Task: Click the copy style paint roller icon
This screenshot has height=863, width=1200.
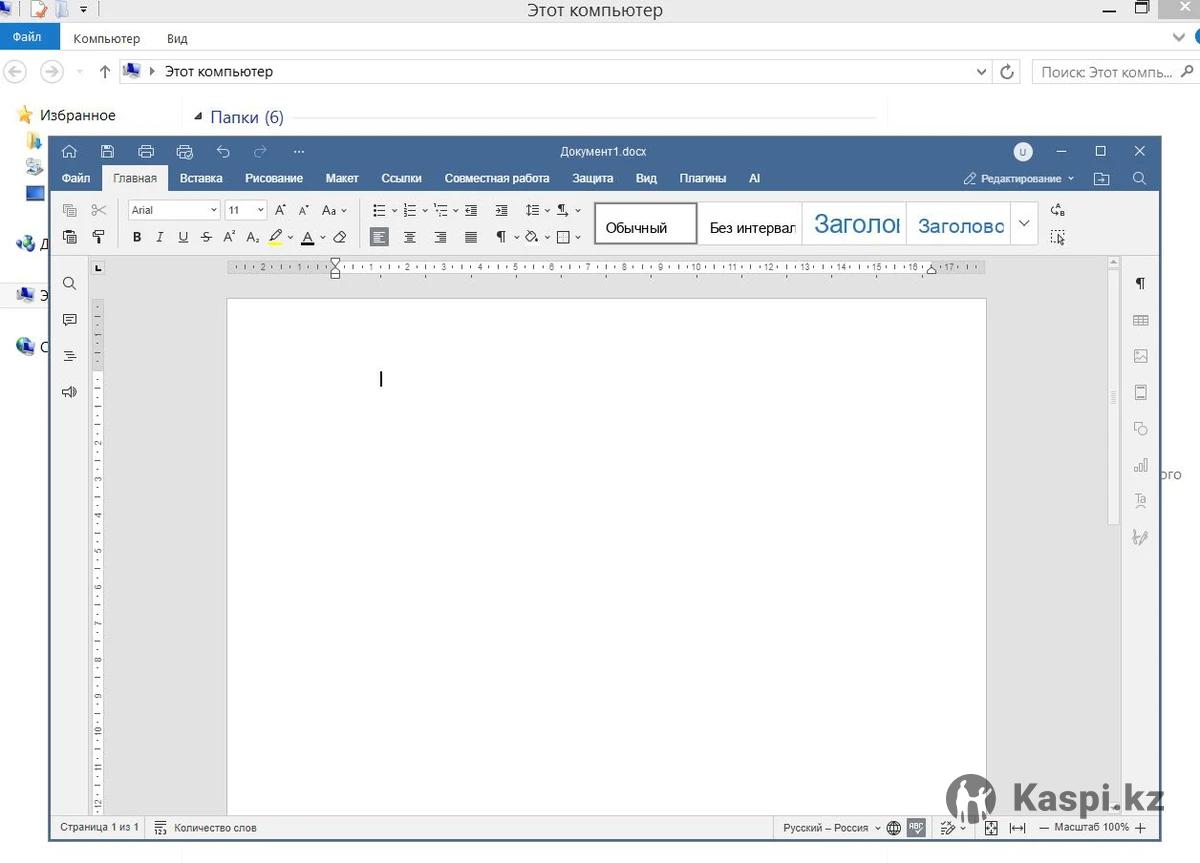Action: [98, 237]
